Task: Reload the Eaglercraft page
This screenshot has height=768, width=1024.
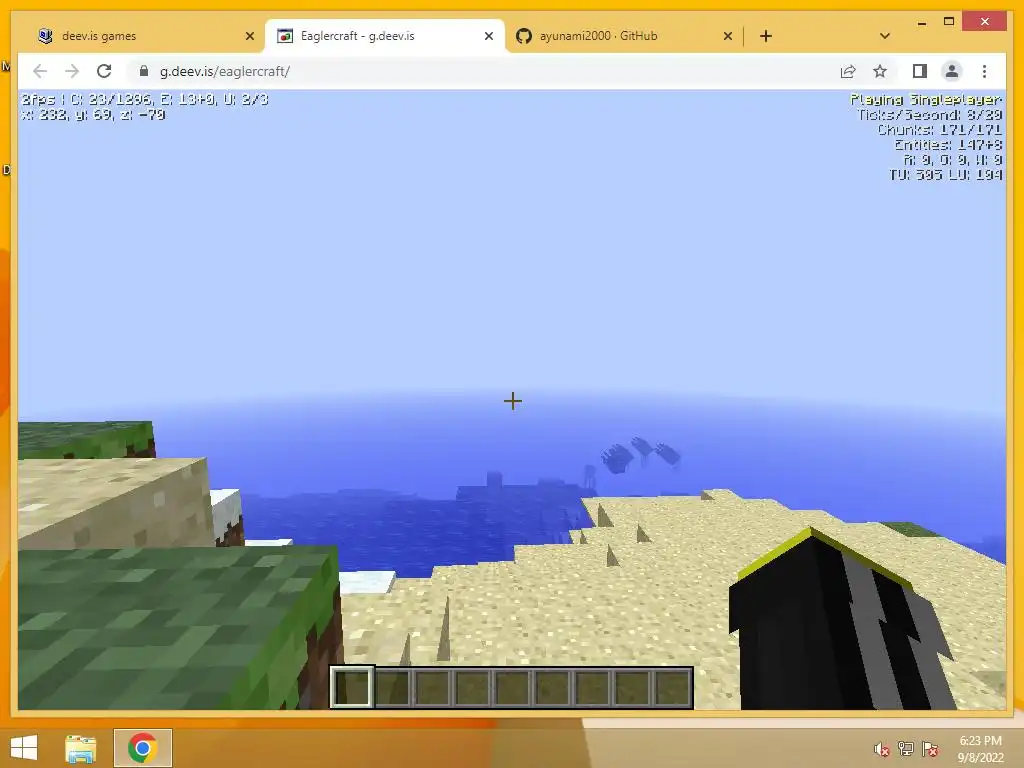Action: (x=104, y=71)
